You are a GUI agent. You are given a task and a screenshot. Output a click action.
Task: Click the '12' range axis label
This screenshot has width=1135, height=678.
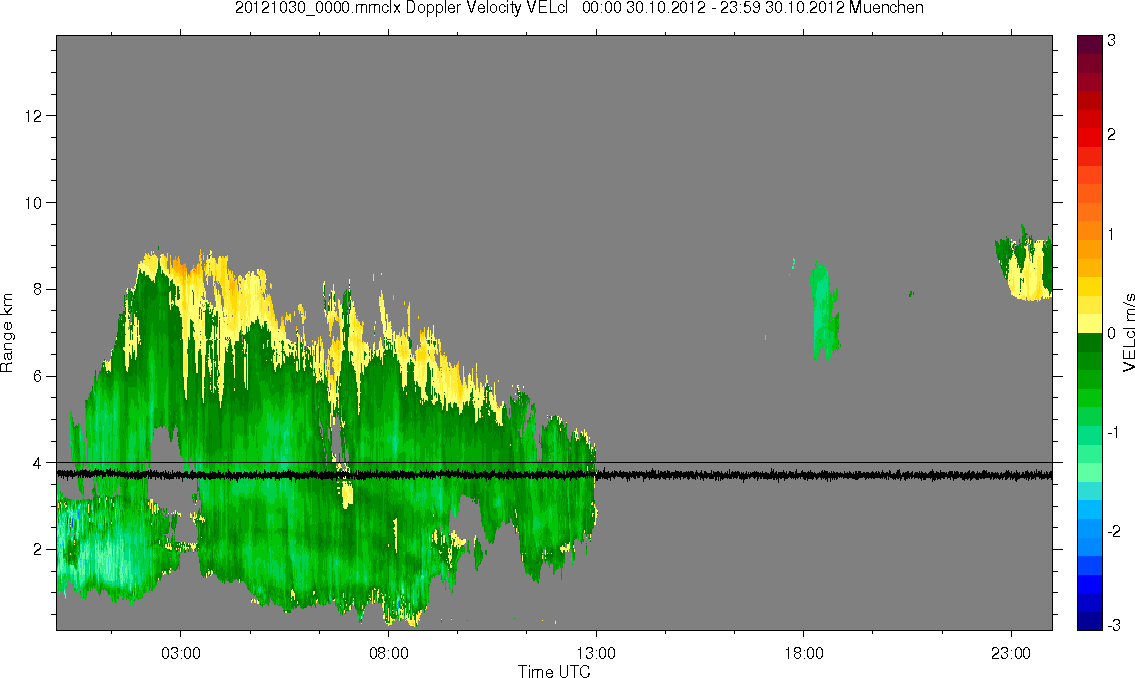[33, 116]
